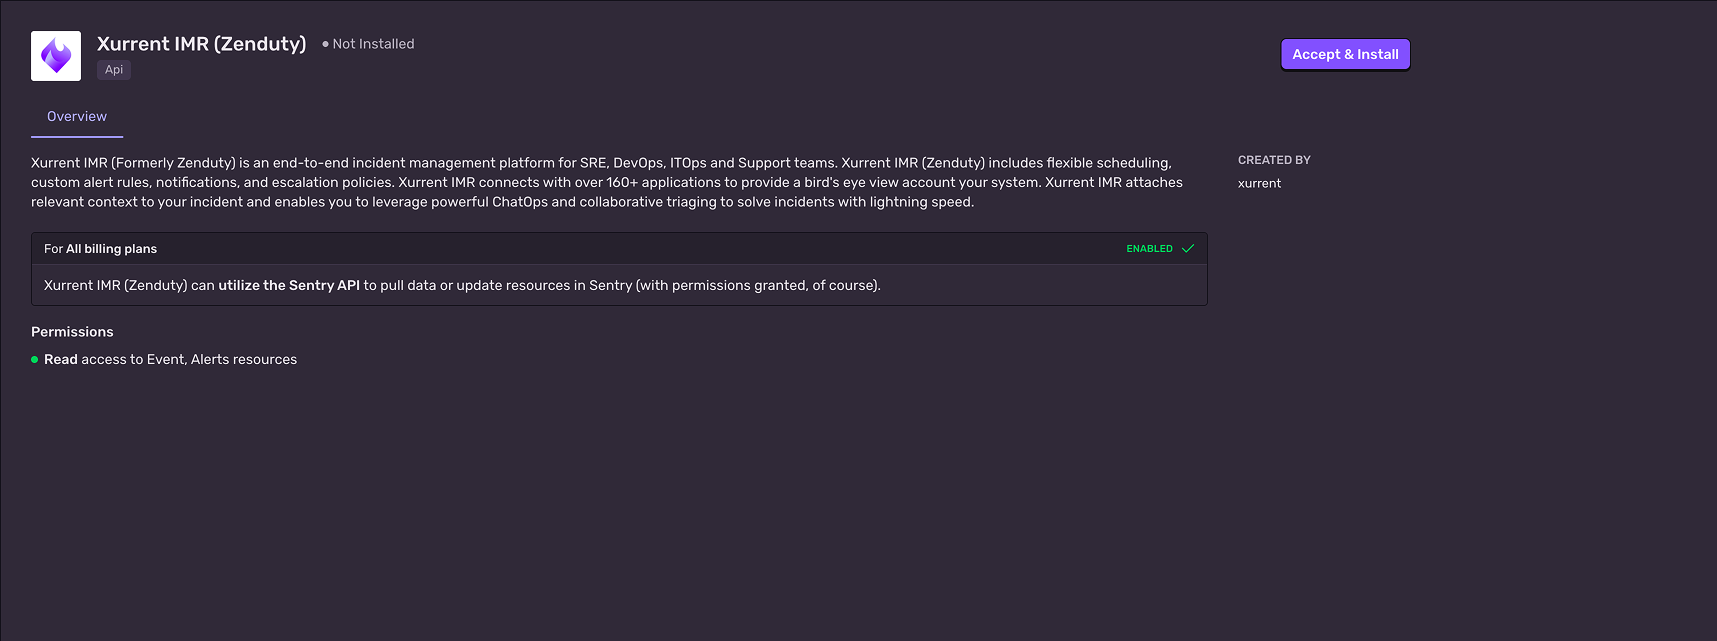Click the green ENABLED label
This screenshot has height=641, width=1717.
(x=1149, y=249)
